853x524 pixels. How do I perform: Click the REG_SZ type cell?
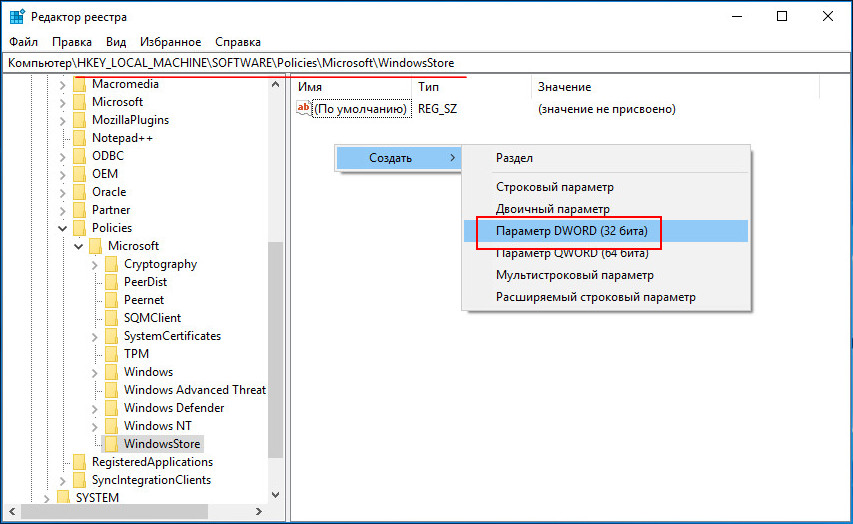coord(437,109)
